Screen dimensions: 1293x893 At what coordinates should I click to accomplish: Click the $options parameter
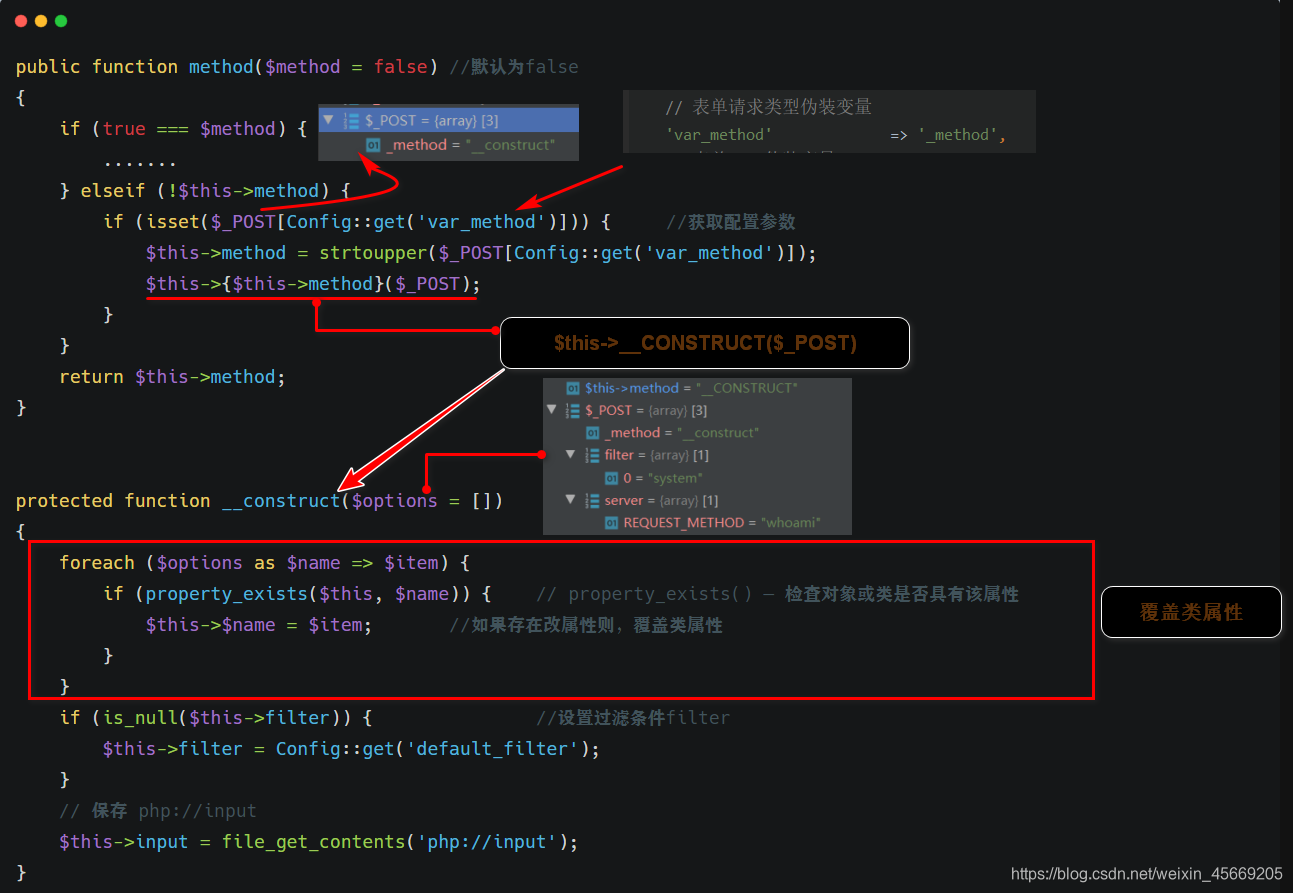394,501
